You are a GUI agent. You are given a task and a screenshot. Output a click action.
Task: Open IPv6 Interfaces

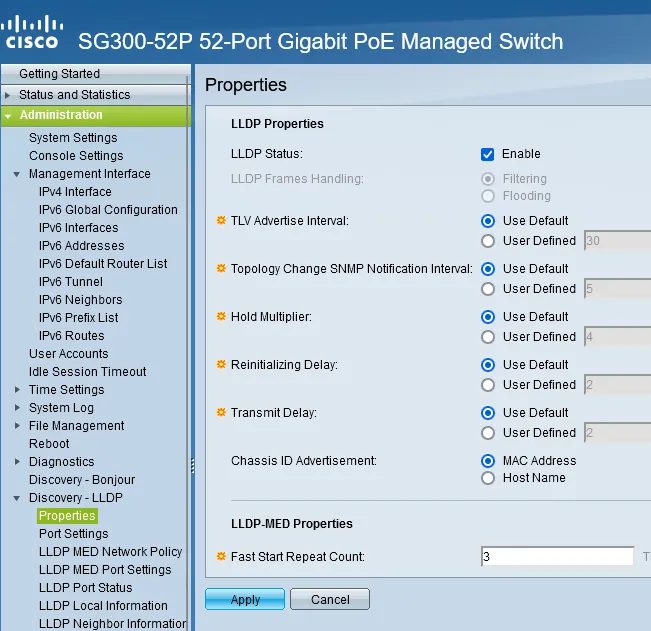coord(78,228)
